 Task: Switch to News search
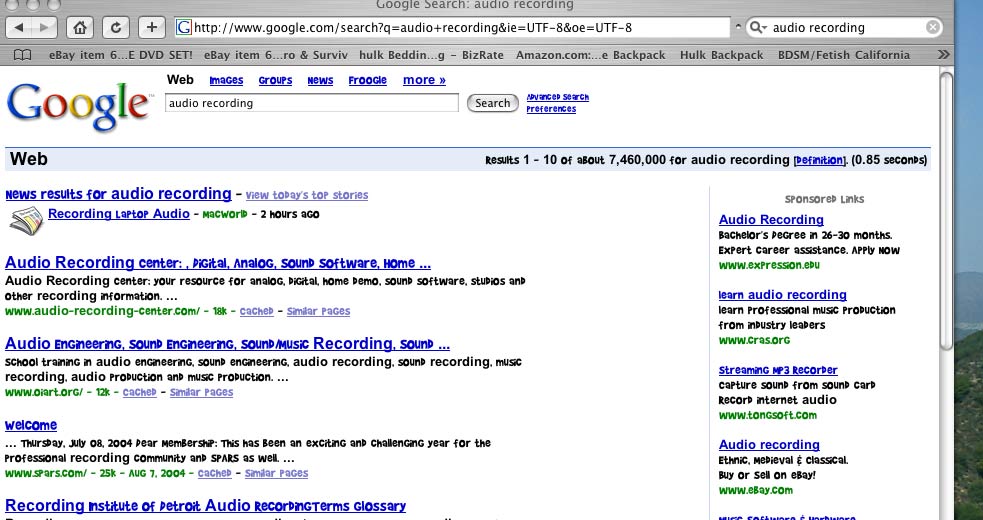[320, 80]
